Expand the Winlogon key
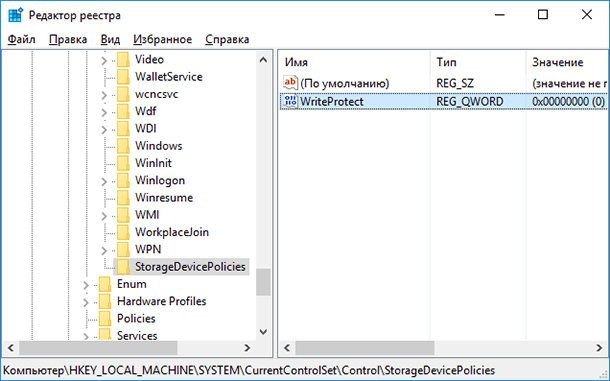This screenshot has height=381, width=610. pos(104,181)
